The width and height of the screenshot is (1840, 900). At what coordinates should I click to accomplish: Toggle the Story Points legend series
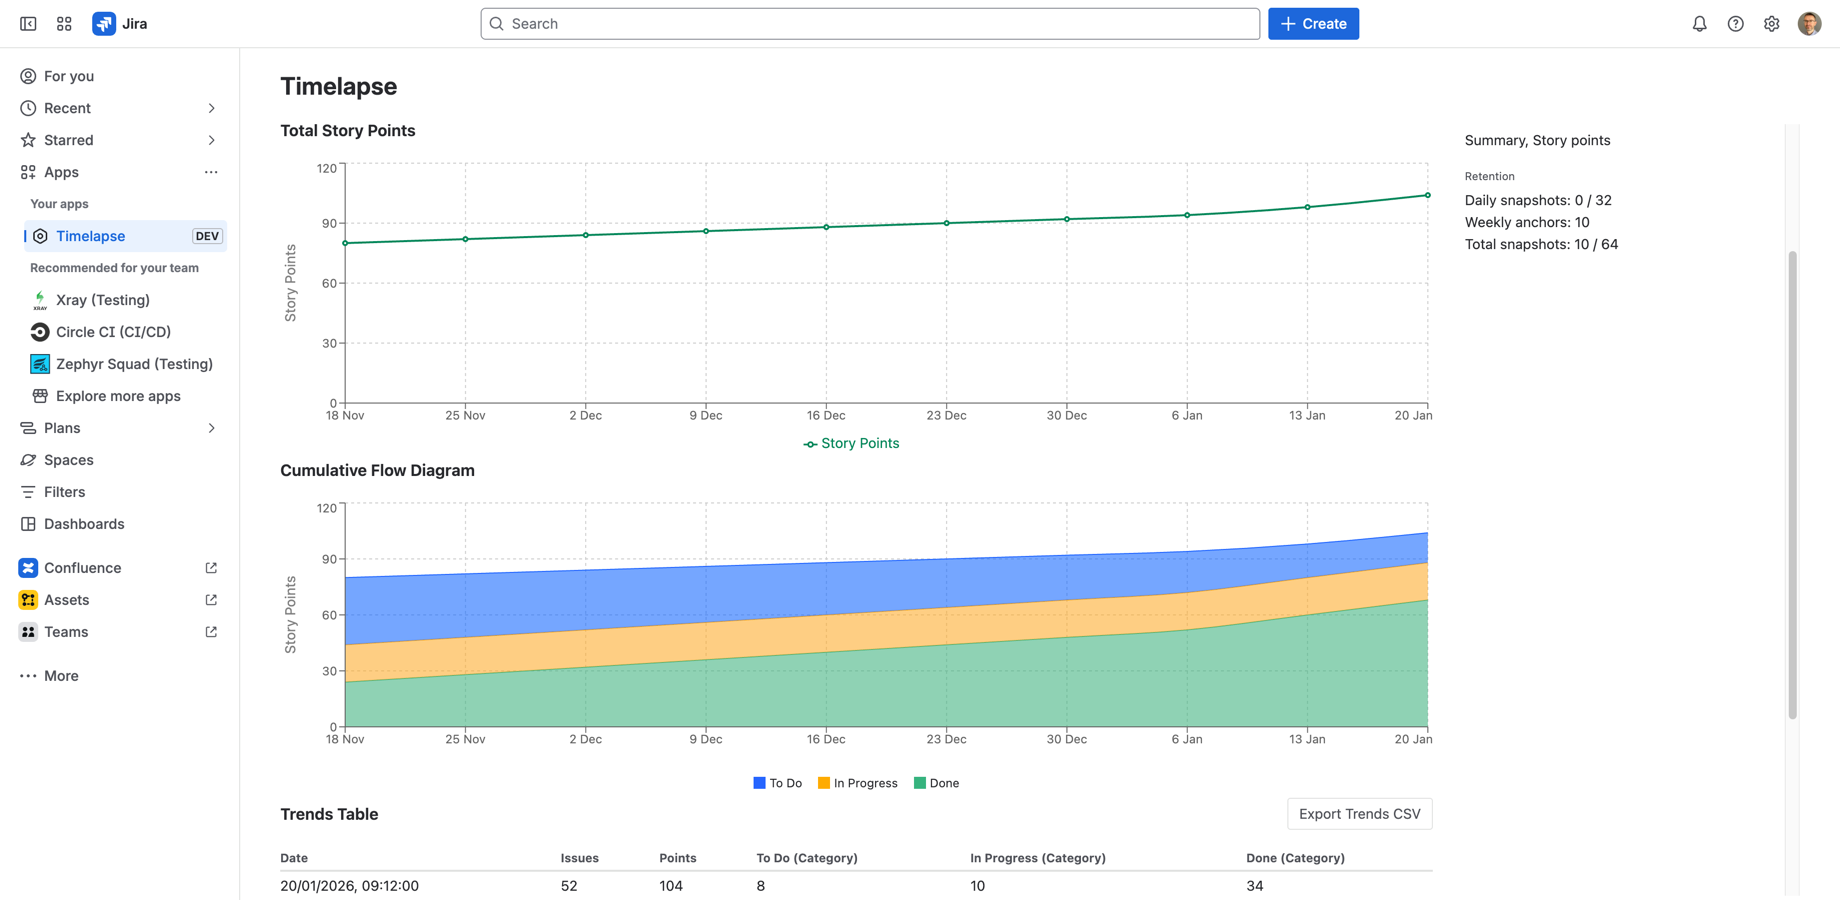coord(851,443)
